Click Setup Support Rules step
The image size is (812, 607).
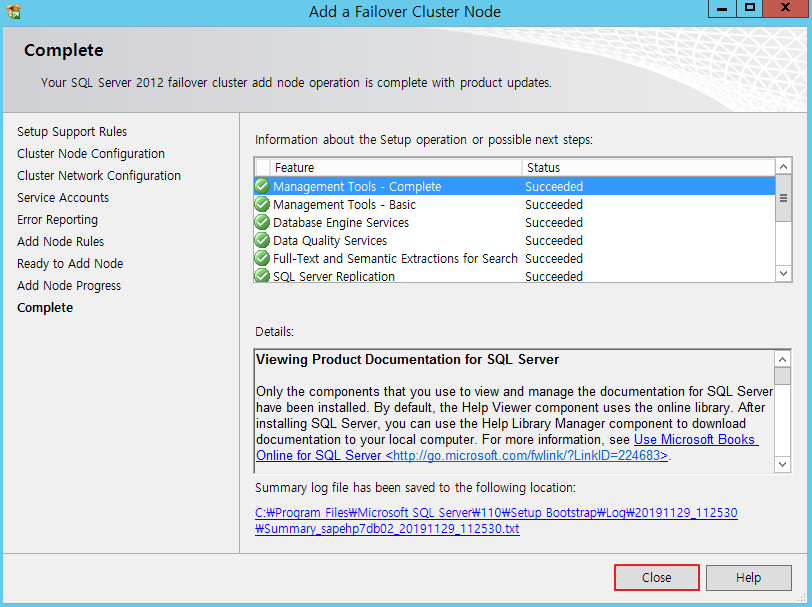coord(72,132)
